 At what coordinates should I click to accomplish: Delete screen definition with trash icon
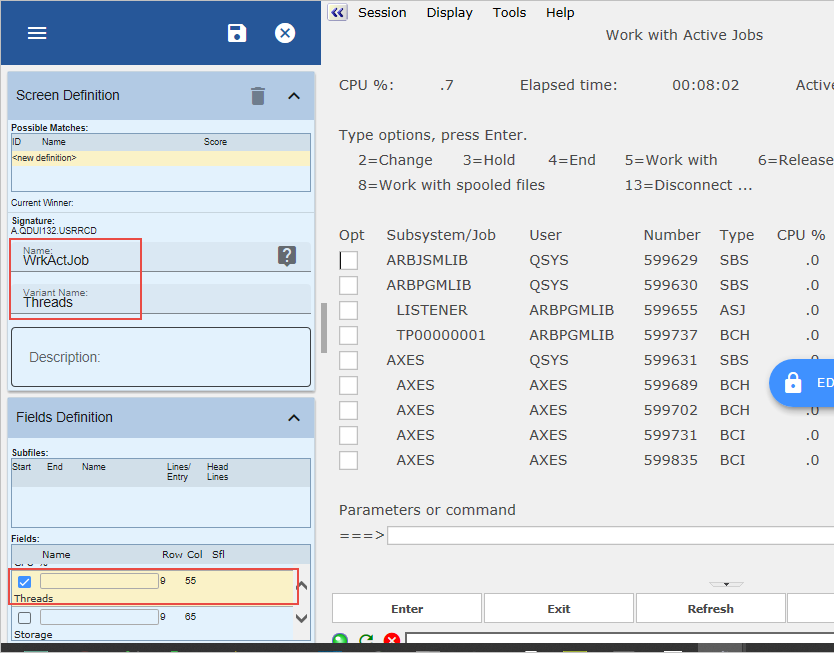point(258,96)
